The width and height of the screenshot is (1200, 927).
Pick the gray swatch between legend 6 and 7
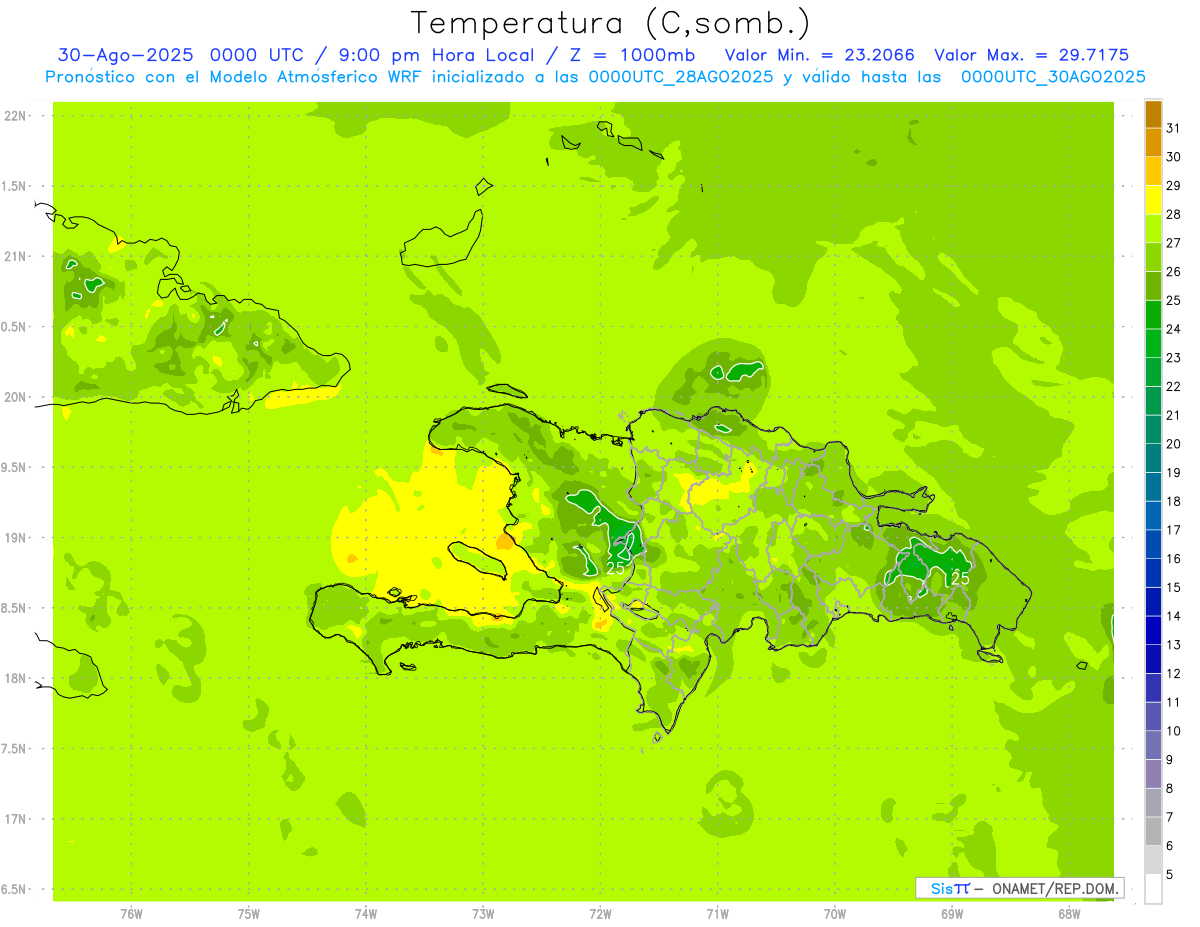pos(1153,832)
